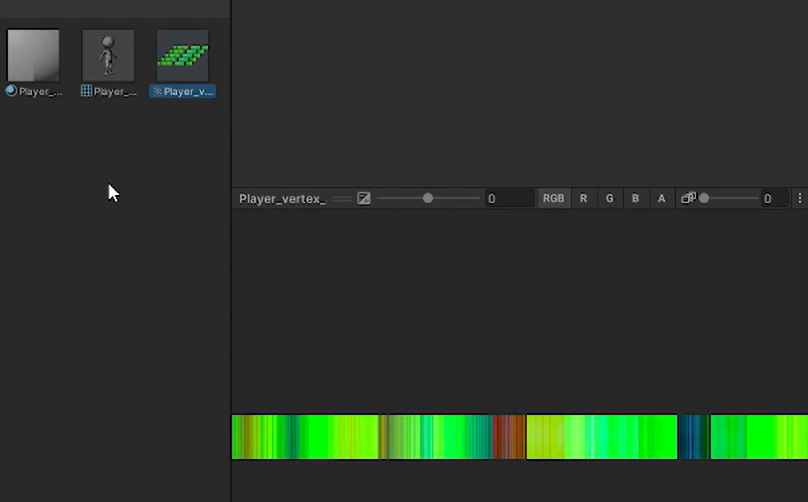Toggle the A alpha channel button

(662, 198)
